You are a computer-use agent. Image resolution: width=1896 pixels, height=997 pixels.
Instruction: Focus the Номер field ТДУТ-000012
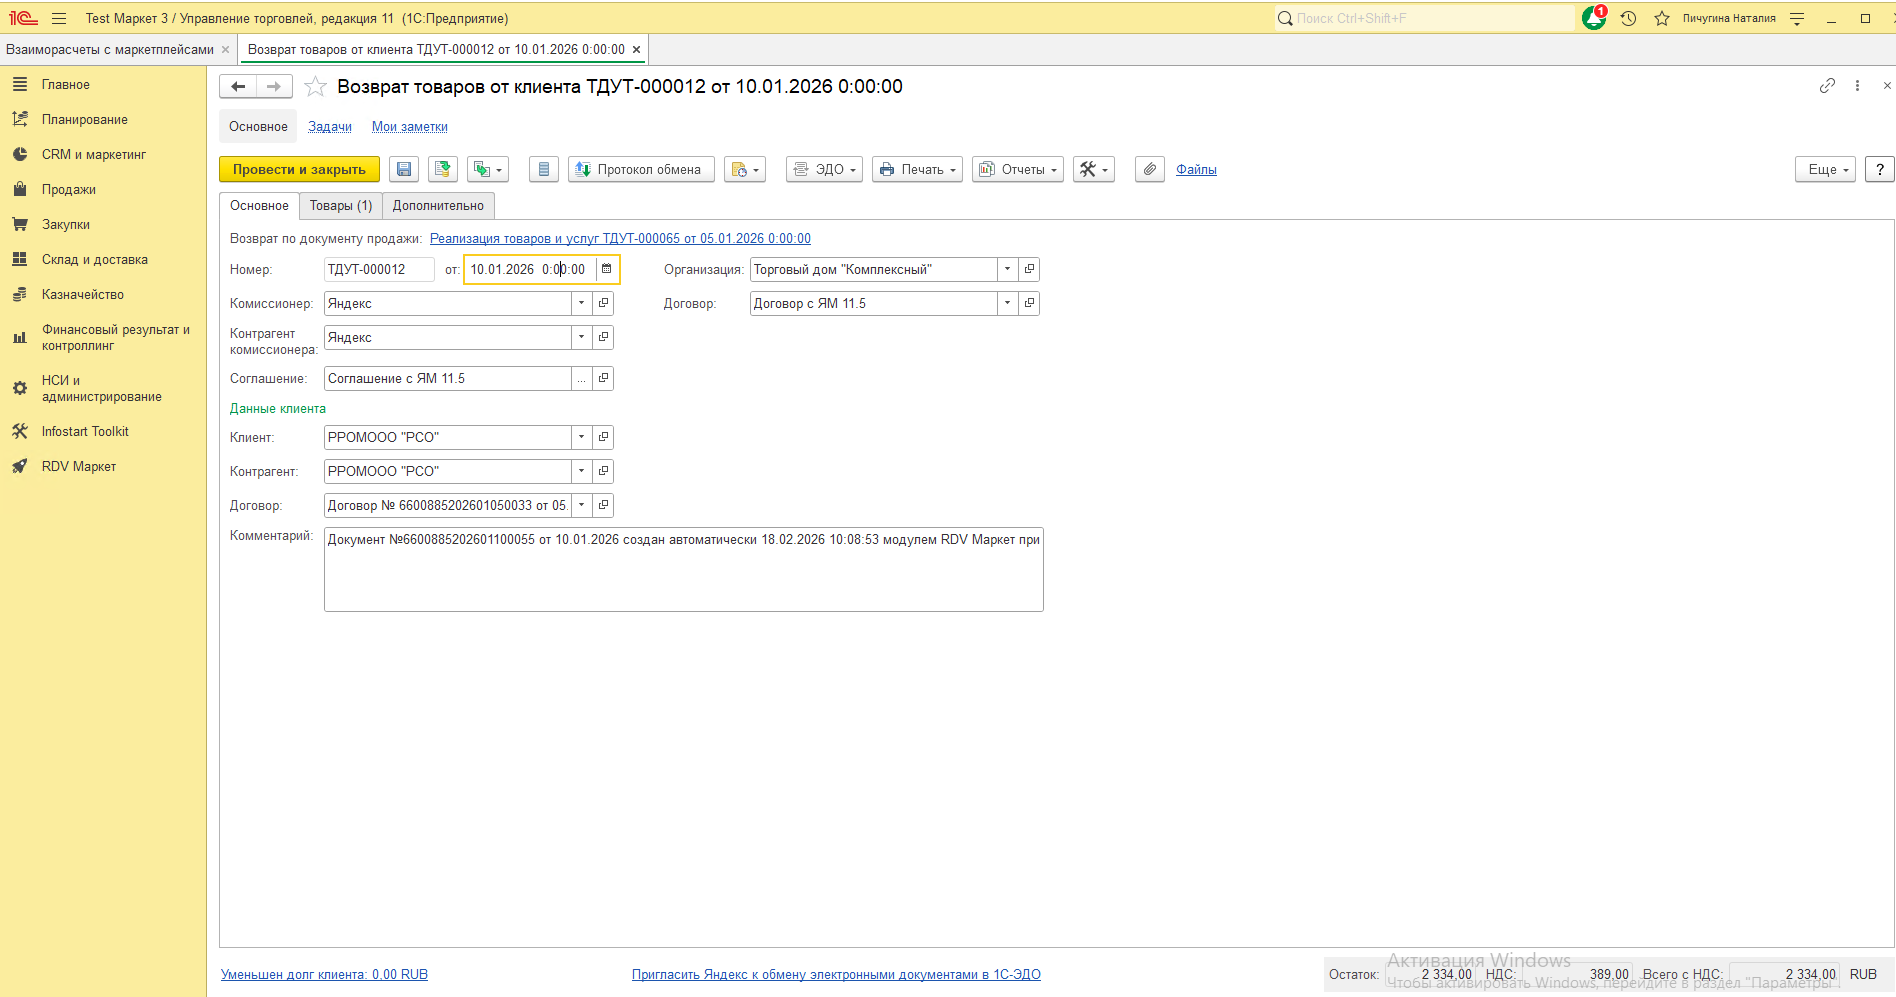[379, 269]
